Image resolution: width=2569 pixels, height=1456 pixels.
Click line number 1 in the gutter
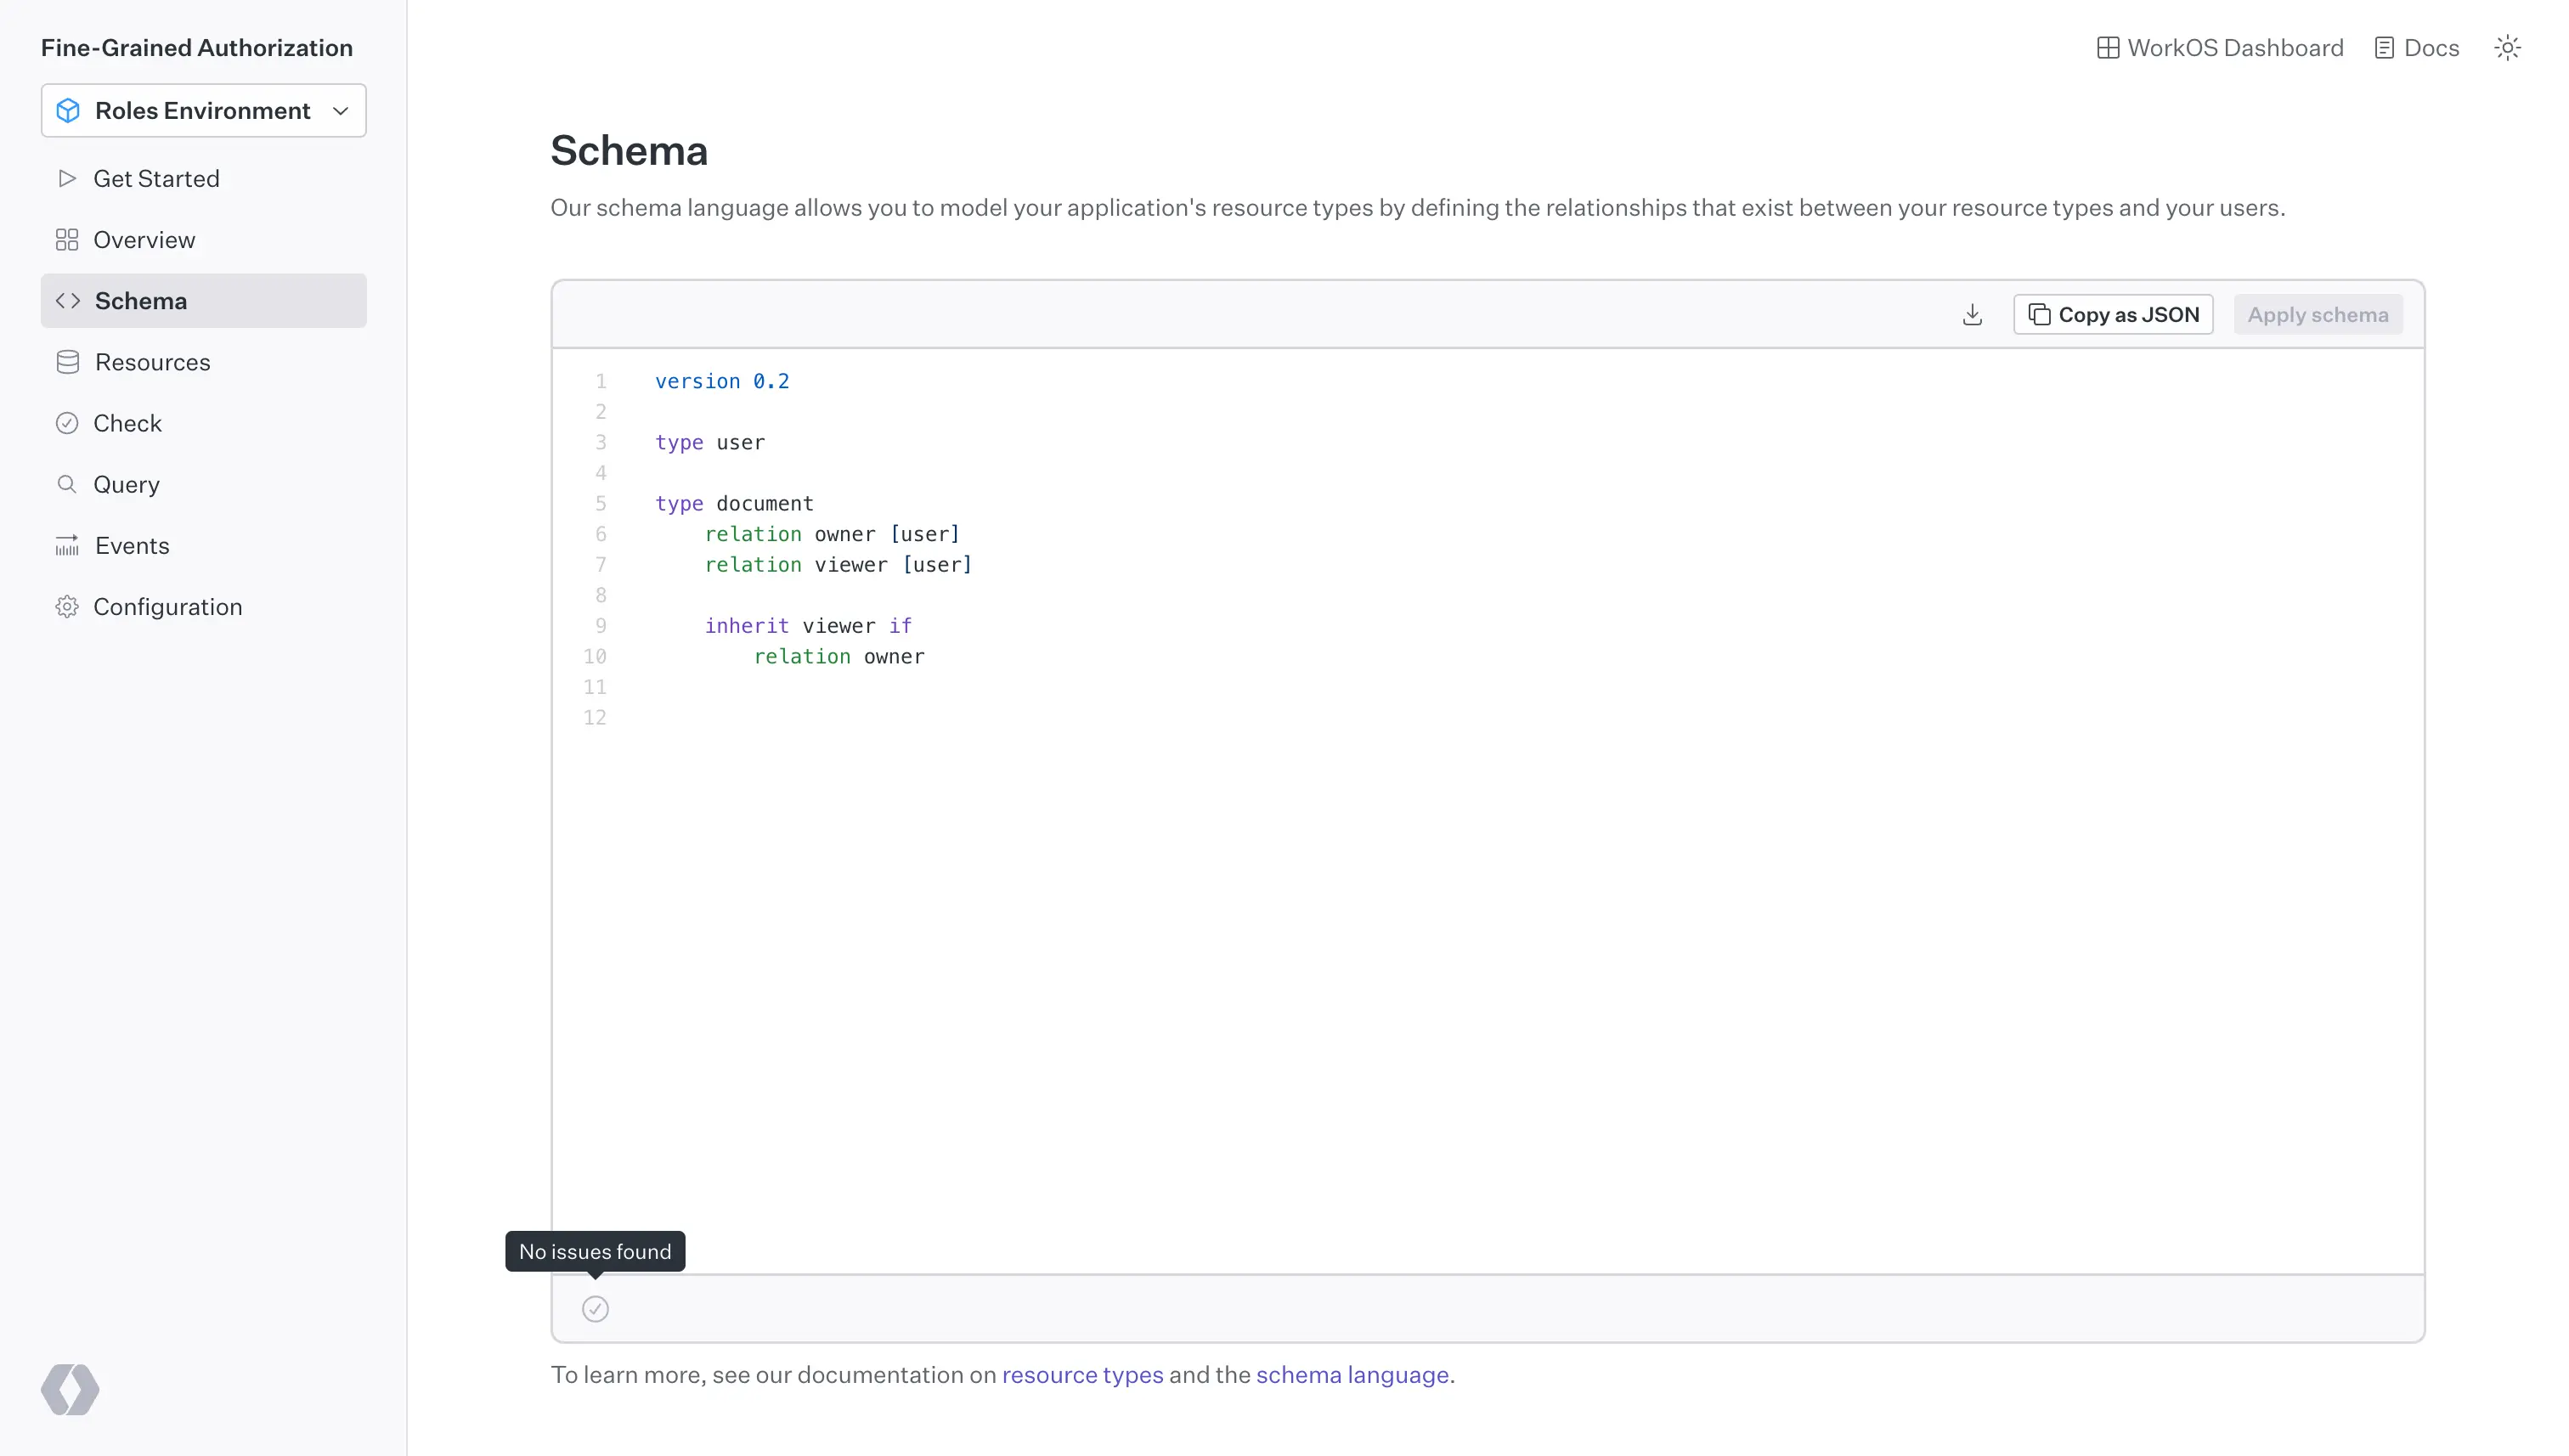[x=601, y=381]
